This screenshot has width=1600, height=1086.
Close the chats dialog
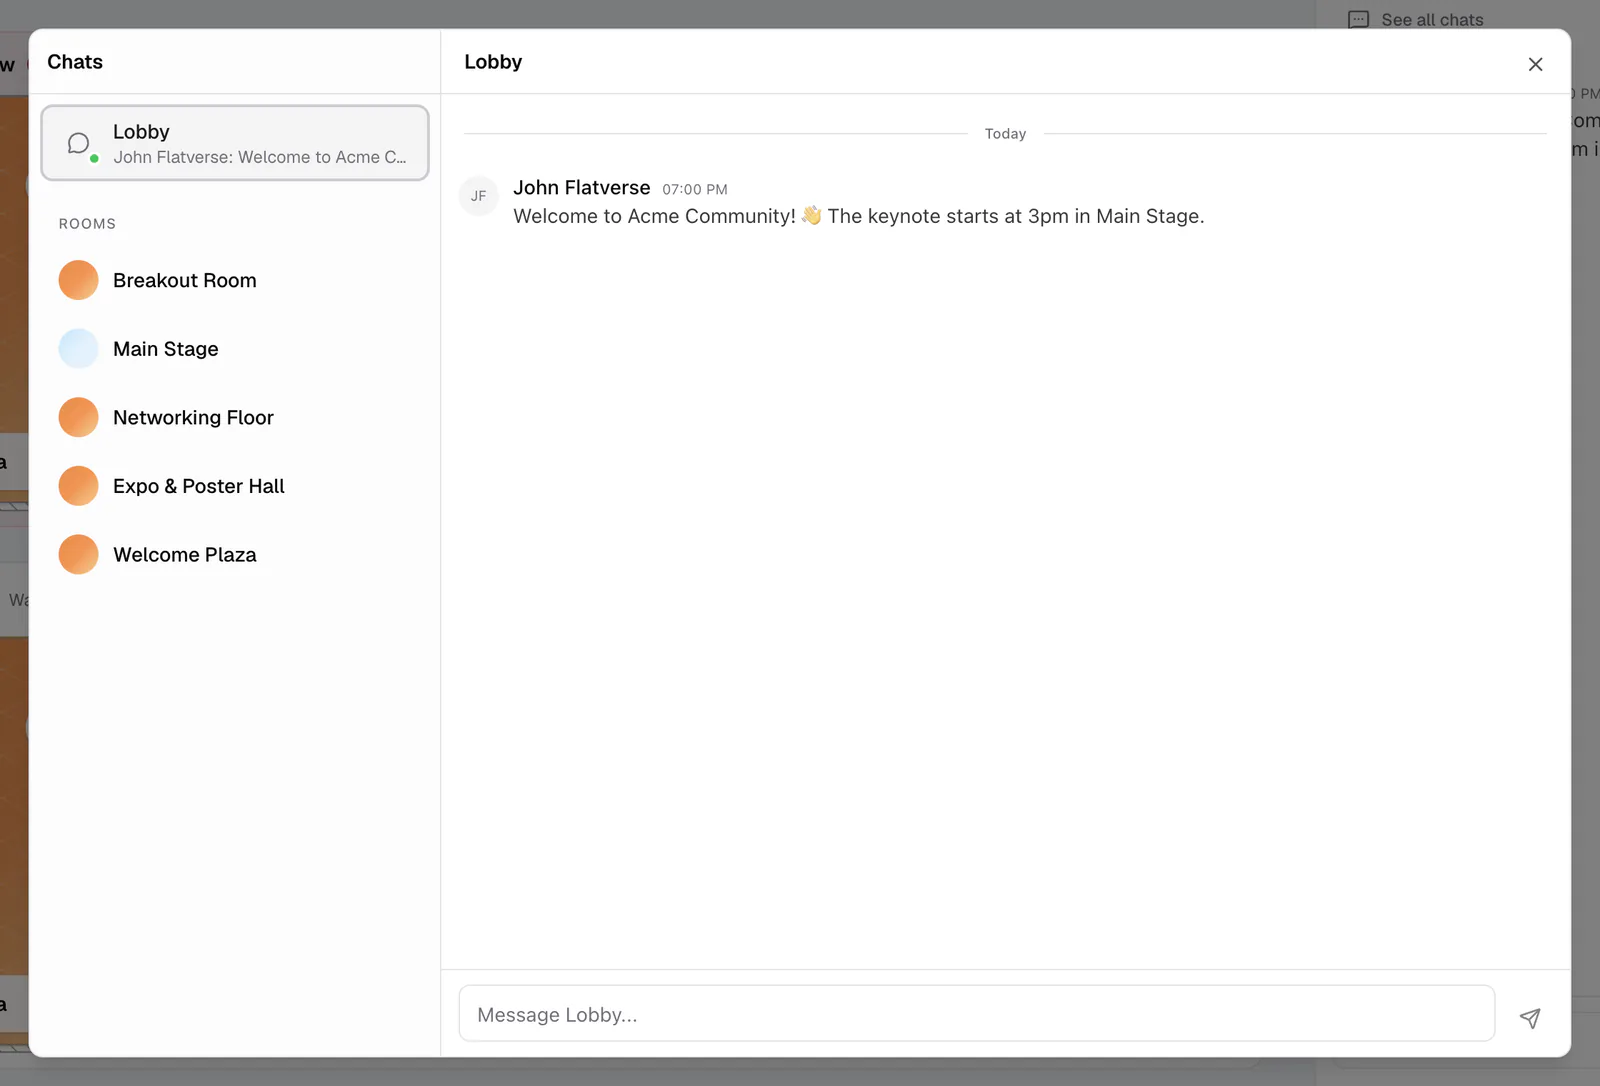(x=1535, y=64)
